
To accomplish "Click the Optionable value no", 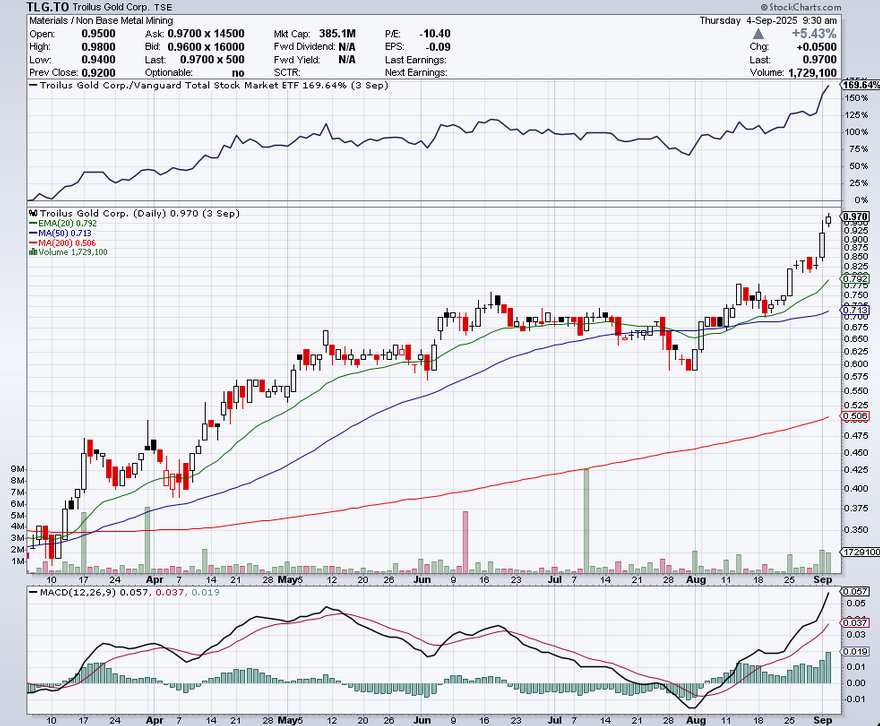I will click(x=238, y=73).
